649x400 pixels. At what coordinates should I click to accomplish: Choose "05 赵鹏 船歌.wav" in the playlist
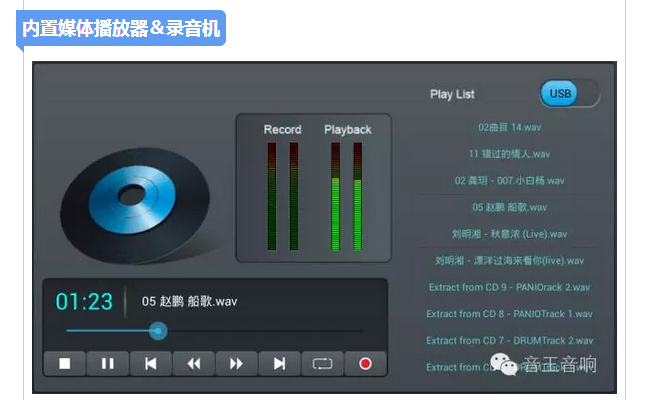509,207
